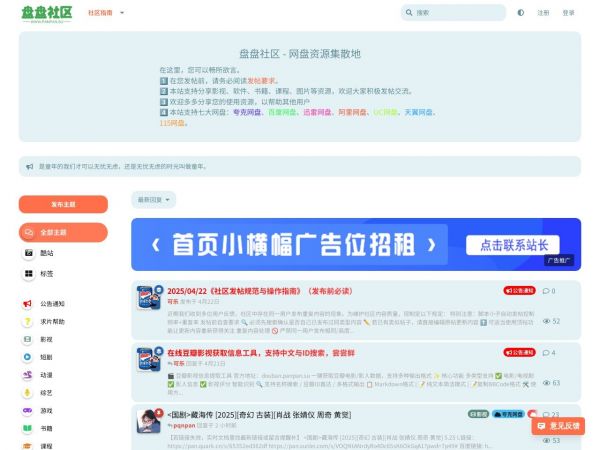Click the 天翼网盘 colored link
Screen dimensions: 600x450
pyautogui.click(x=419, y=112)
